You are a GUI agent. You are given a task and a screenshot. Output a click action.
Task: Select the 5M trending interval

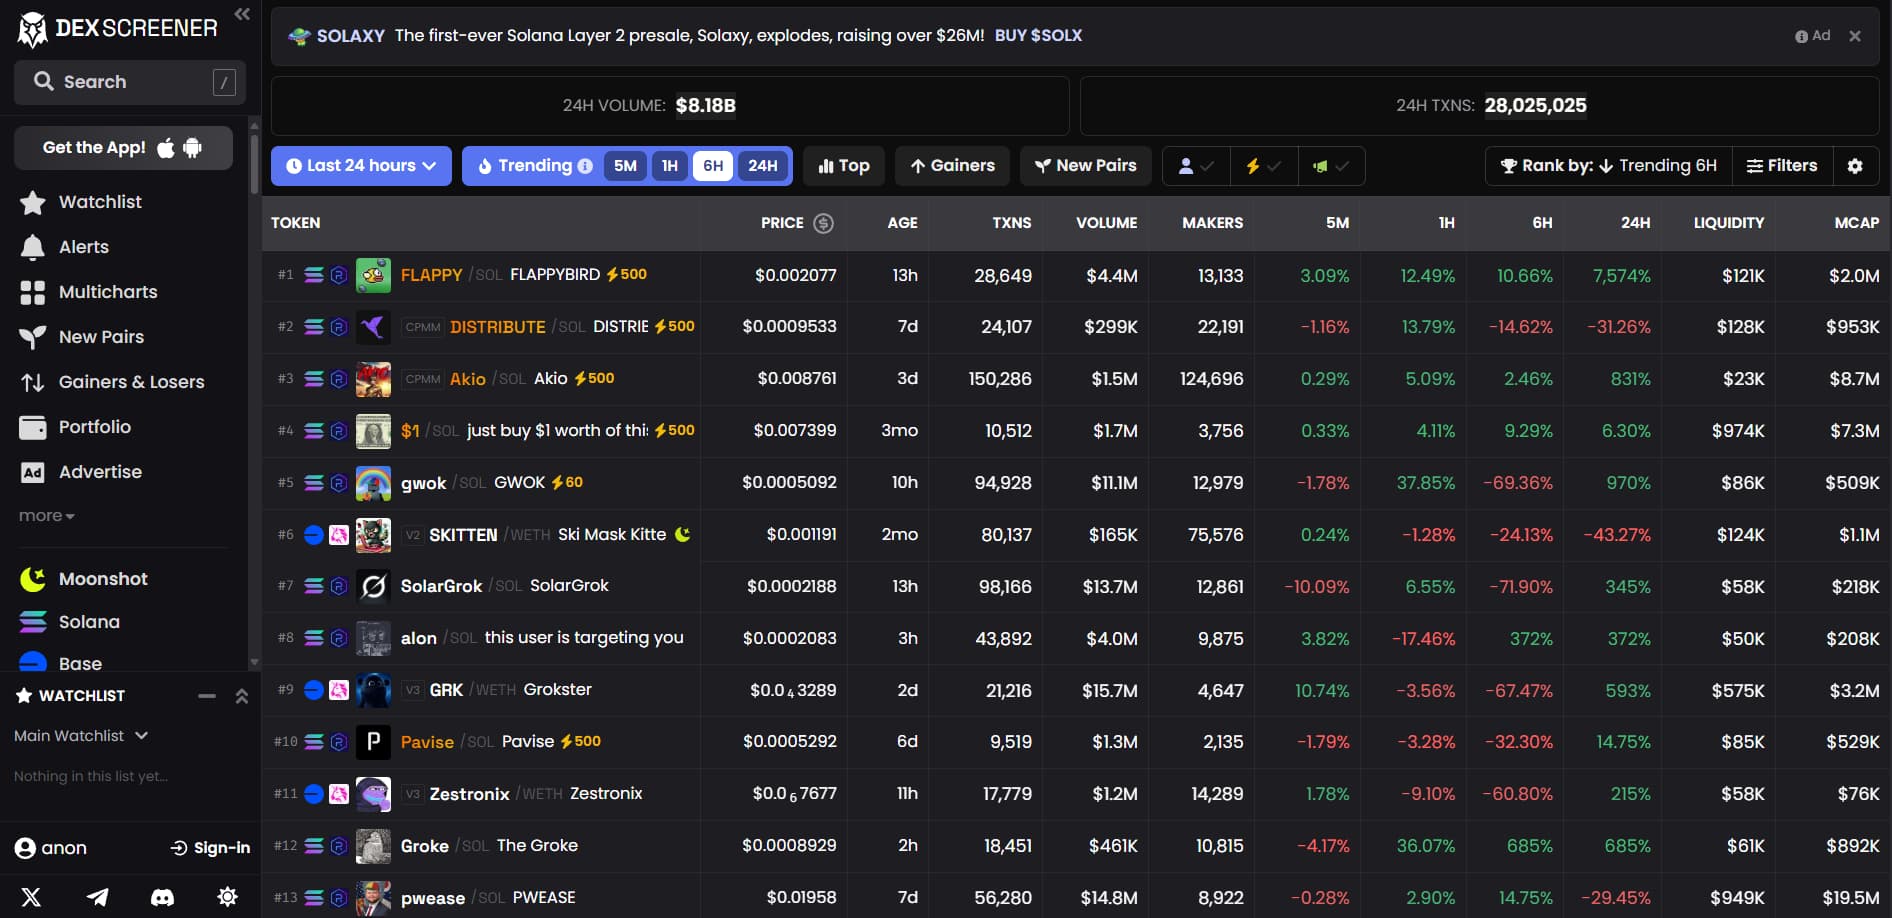(x=625, y=166)
